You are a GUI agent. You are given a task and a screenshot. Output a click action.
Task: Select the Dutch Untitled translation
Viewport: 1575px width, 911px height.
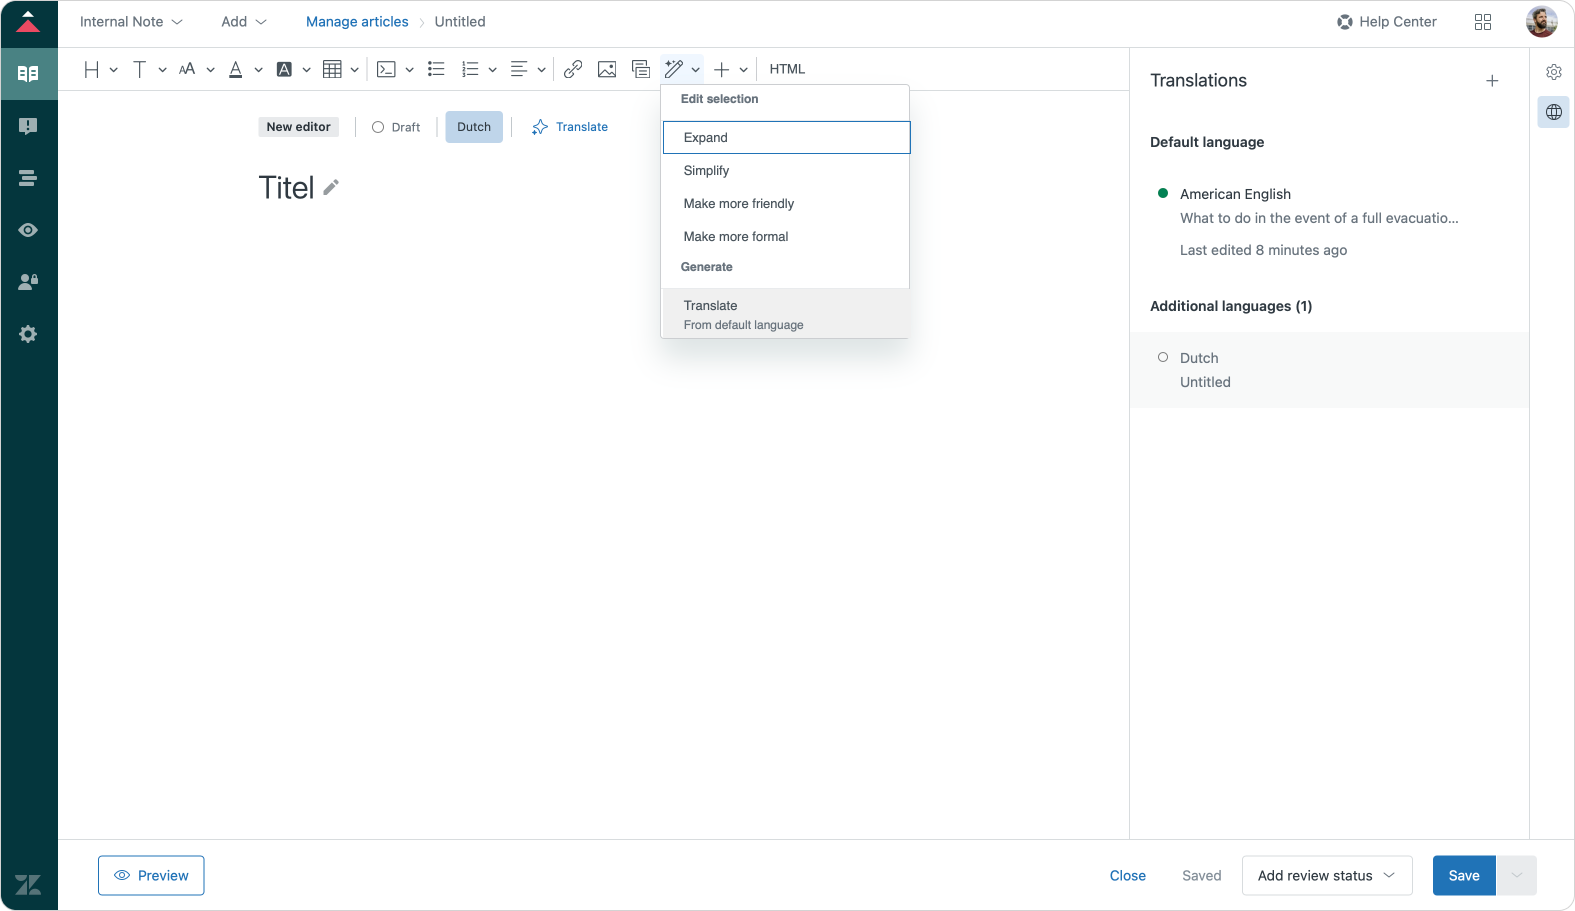pyautogui.click(x=1329, y=370)
